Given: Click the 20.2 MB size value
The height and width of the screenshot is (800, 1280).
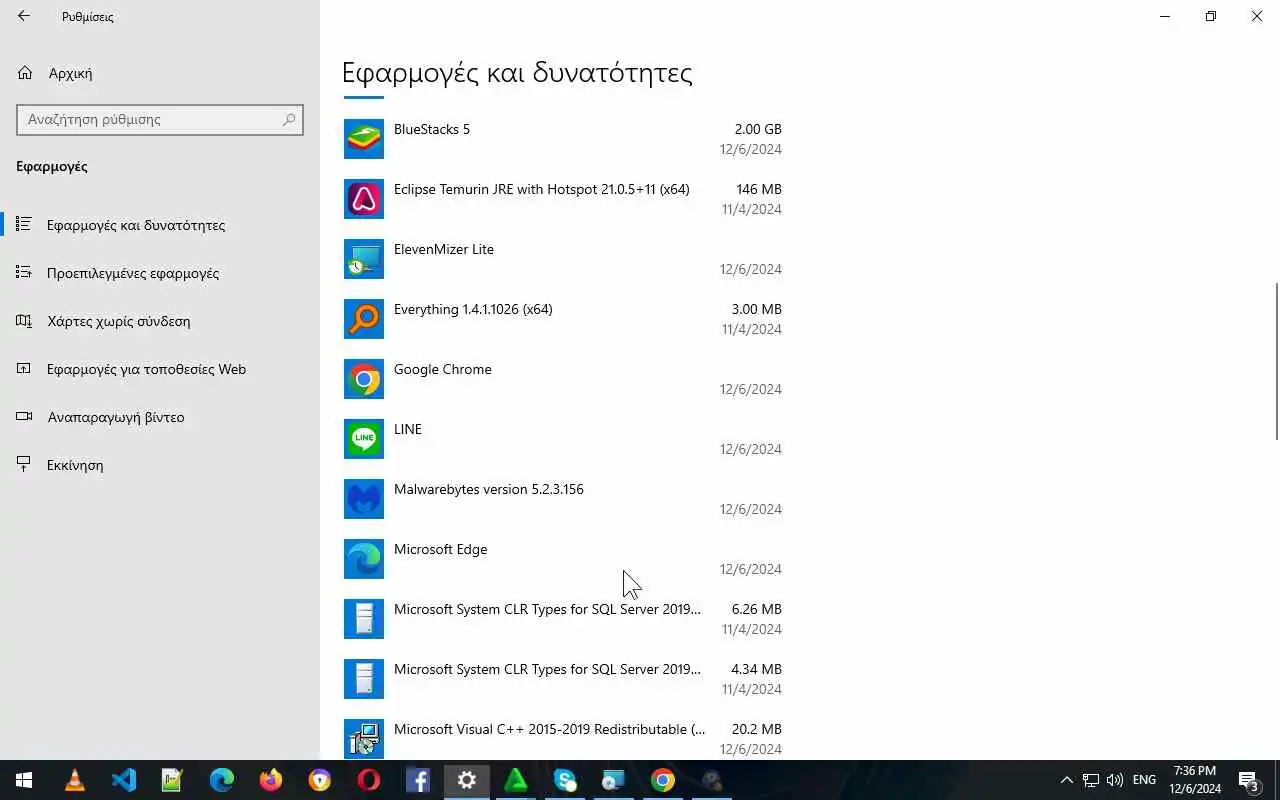Looking at the screenshot, I should (x=757, y=729).
